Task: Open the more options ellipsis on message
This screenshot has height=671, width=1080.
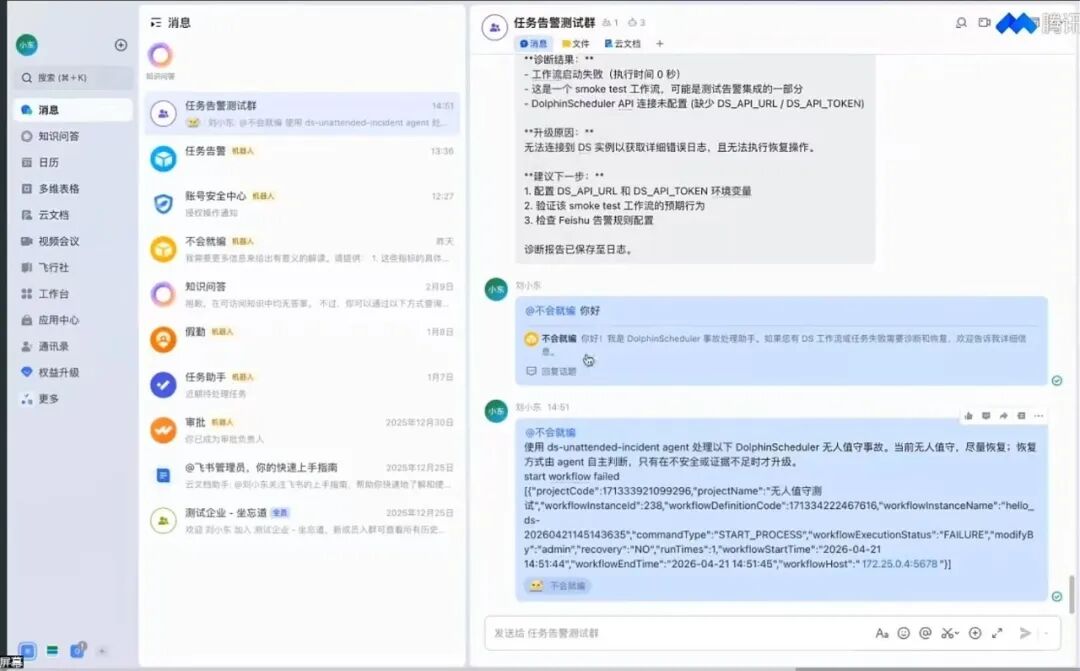Action: [1039, 416]
